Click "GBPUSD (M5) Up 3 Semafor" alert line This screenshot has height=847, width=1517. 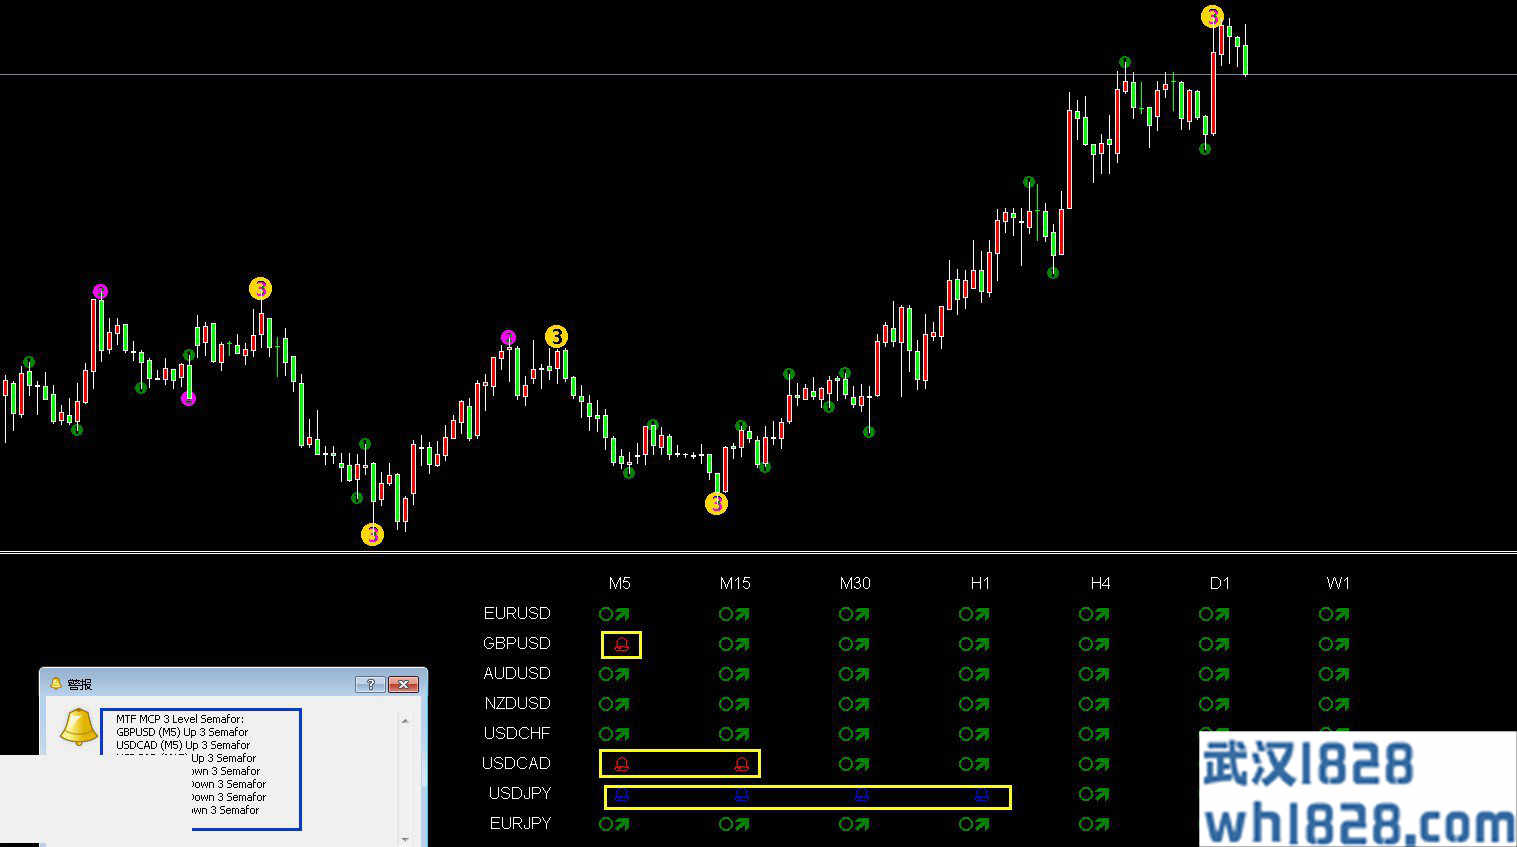tap(182, 732)
